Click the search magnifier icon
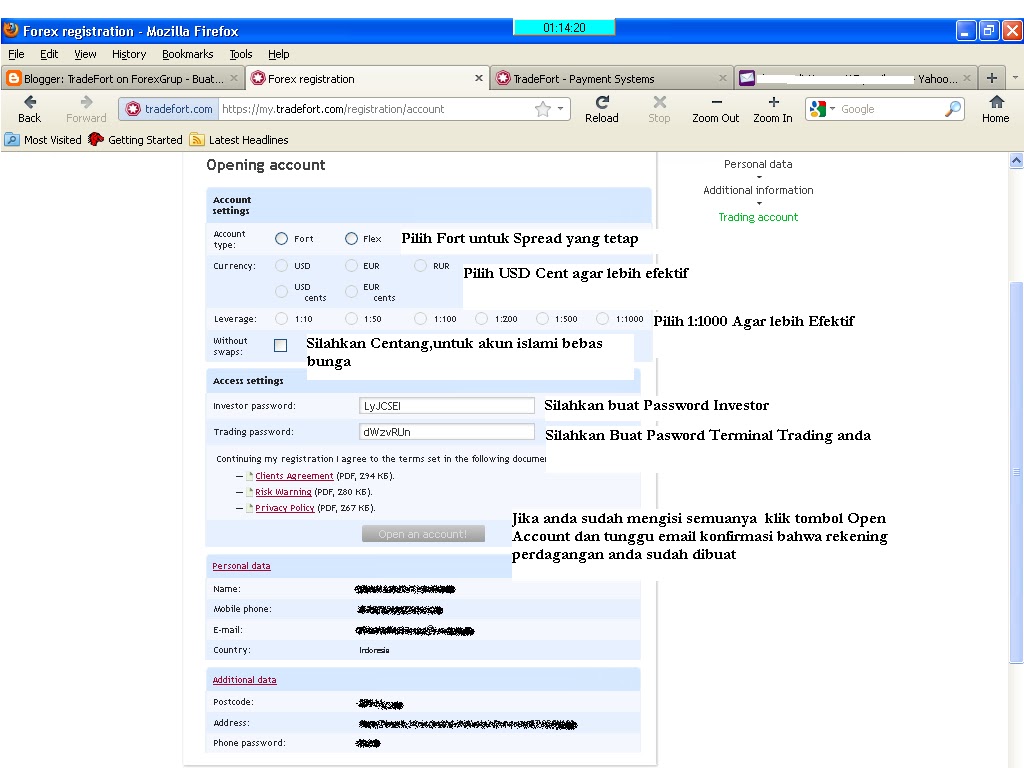 (953, 109)
